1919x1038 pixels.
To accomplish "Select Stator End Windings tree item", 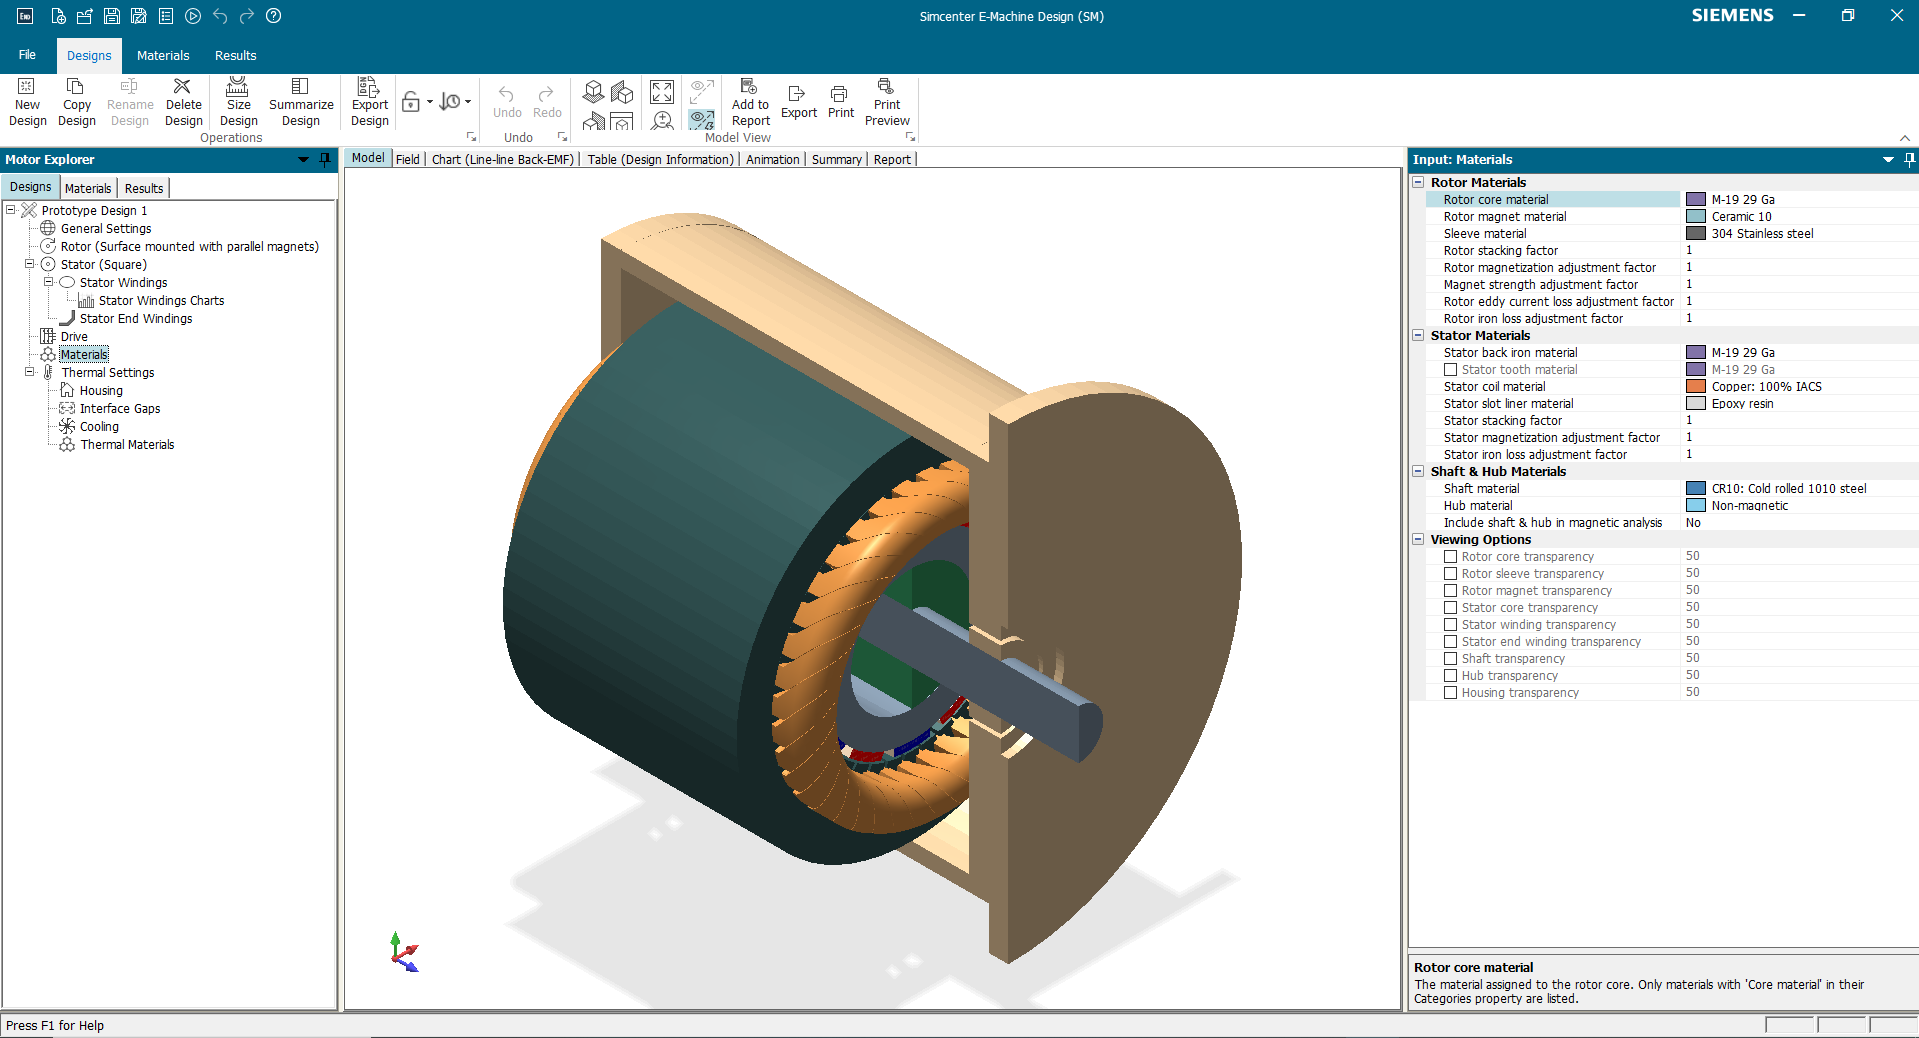I will tap(136, 319).
